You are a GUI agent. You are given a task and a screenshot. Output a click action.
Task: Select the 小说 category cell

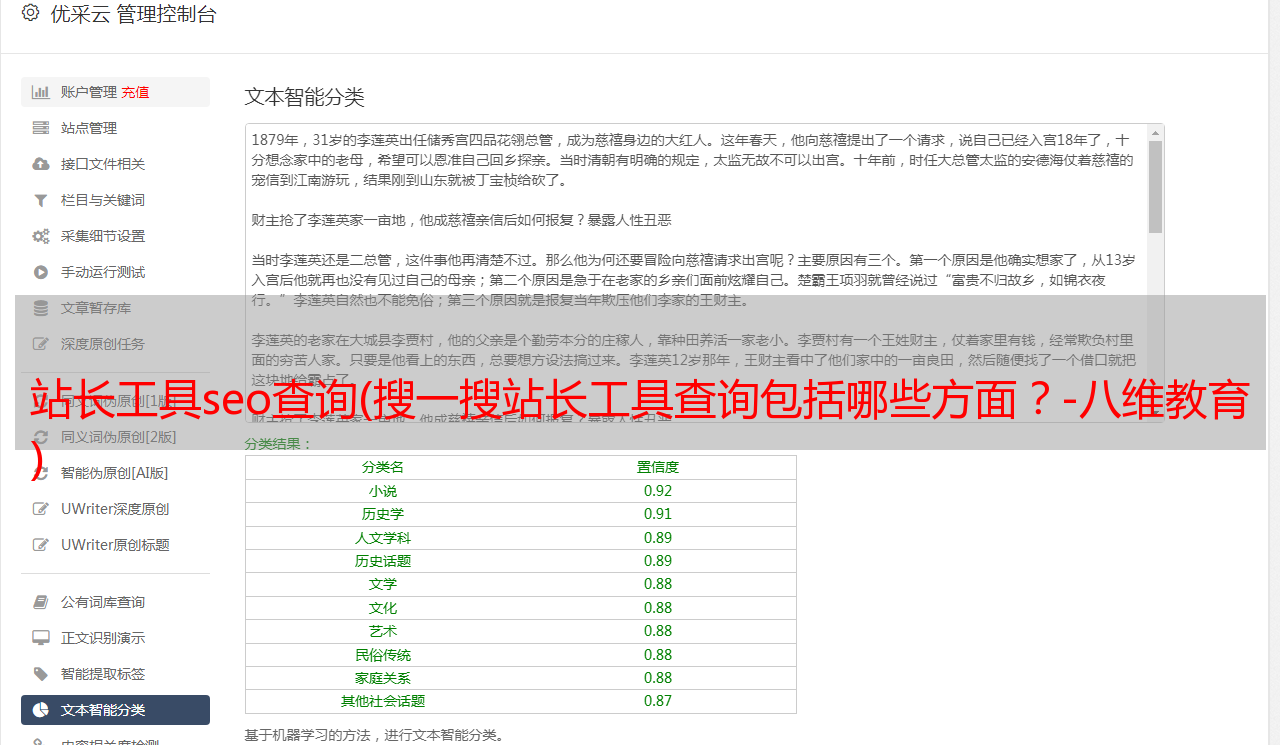coord(383,491)
